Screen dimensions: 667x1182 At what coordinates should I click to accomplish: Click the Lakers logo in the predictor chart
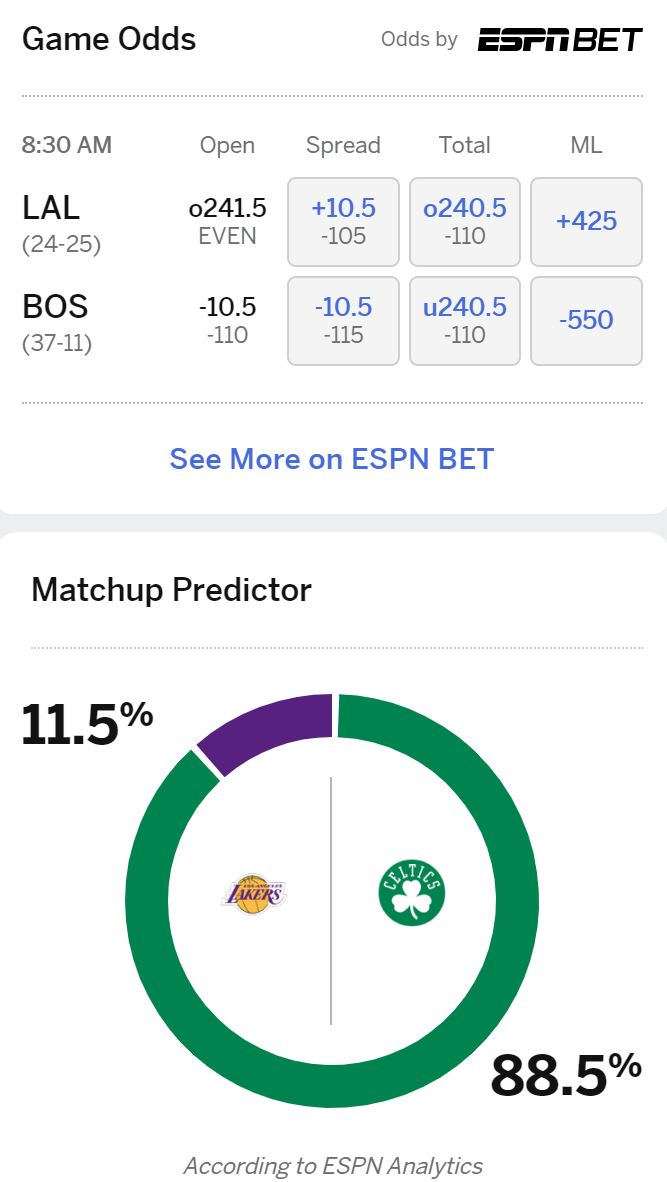point(253,892)
